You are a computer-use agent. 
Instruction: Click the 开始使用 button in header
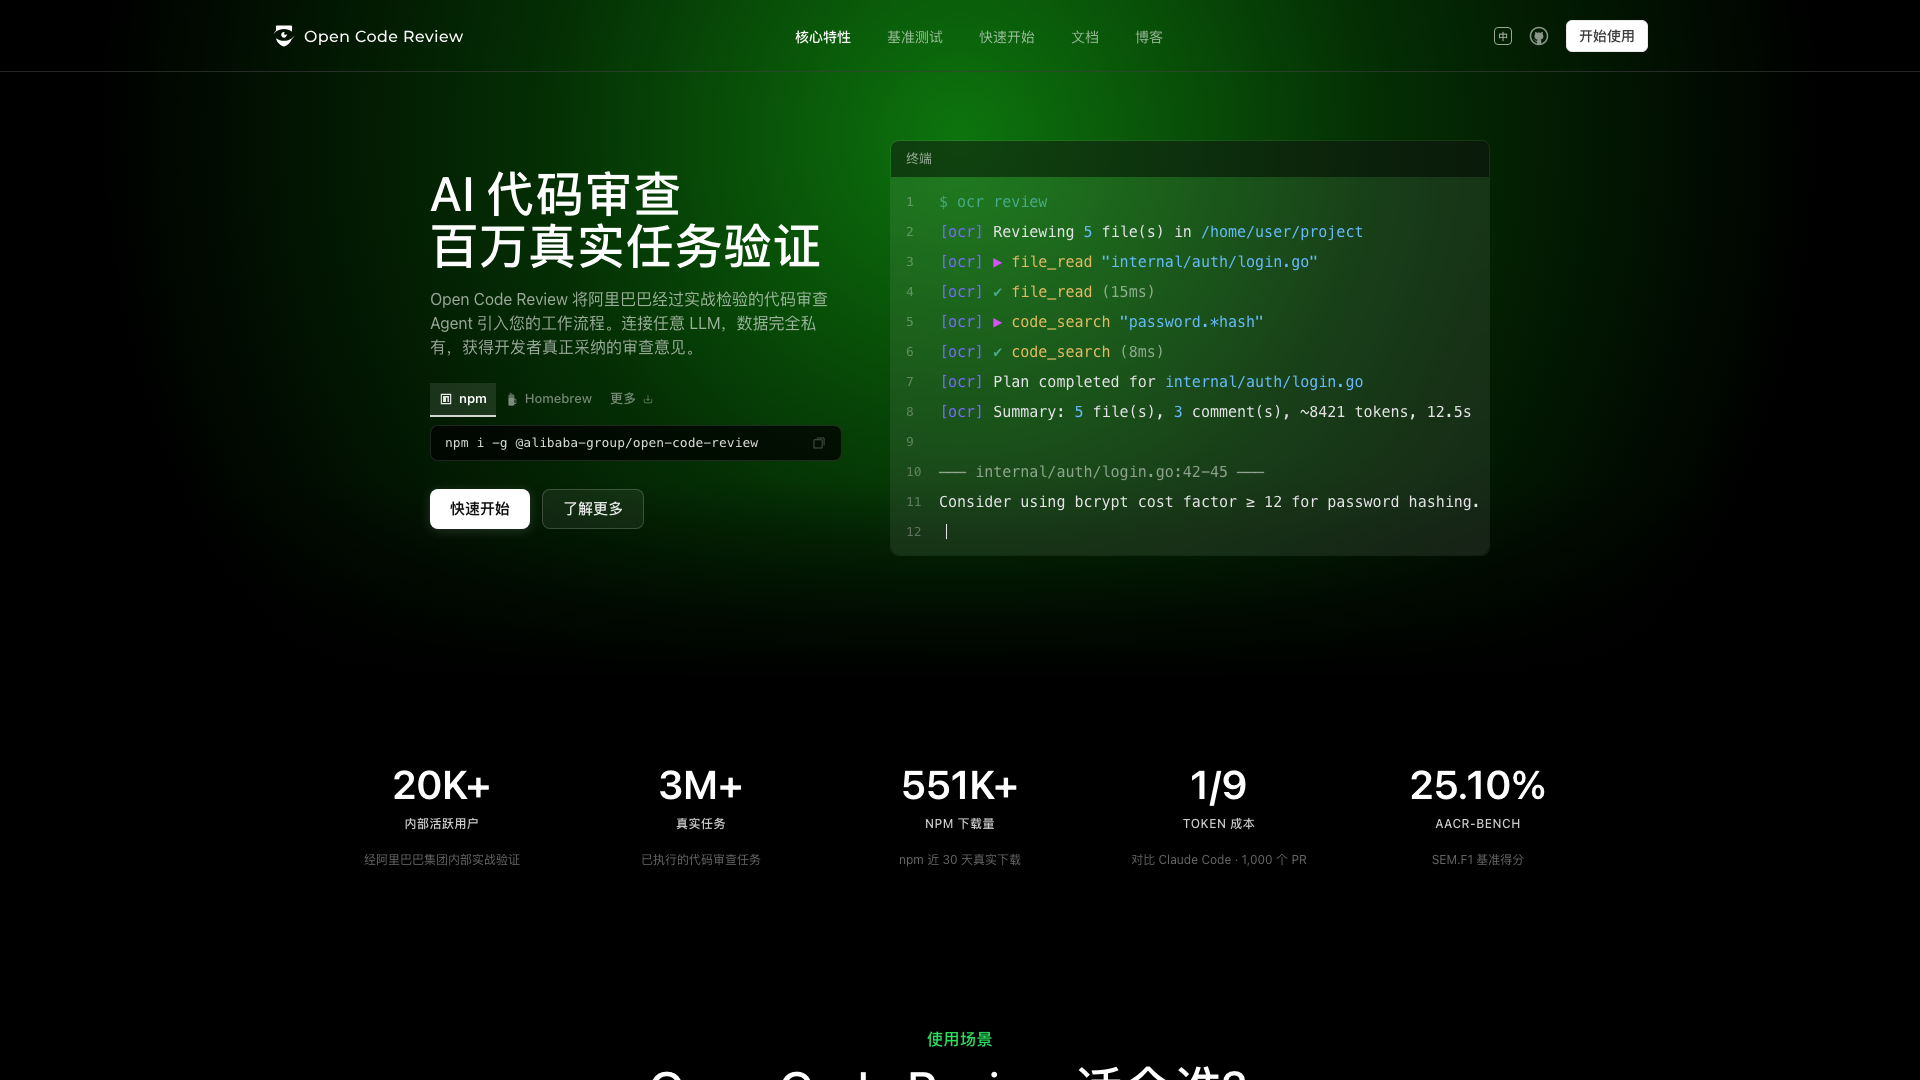coord(1606,36)
